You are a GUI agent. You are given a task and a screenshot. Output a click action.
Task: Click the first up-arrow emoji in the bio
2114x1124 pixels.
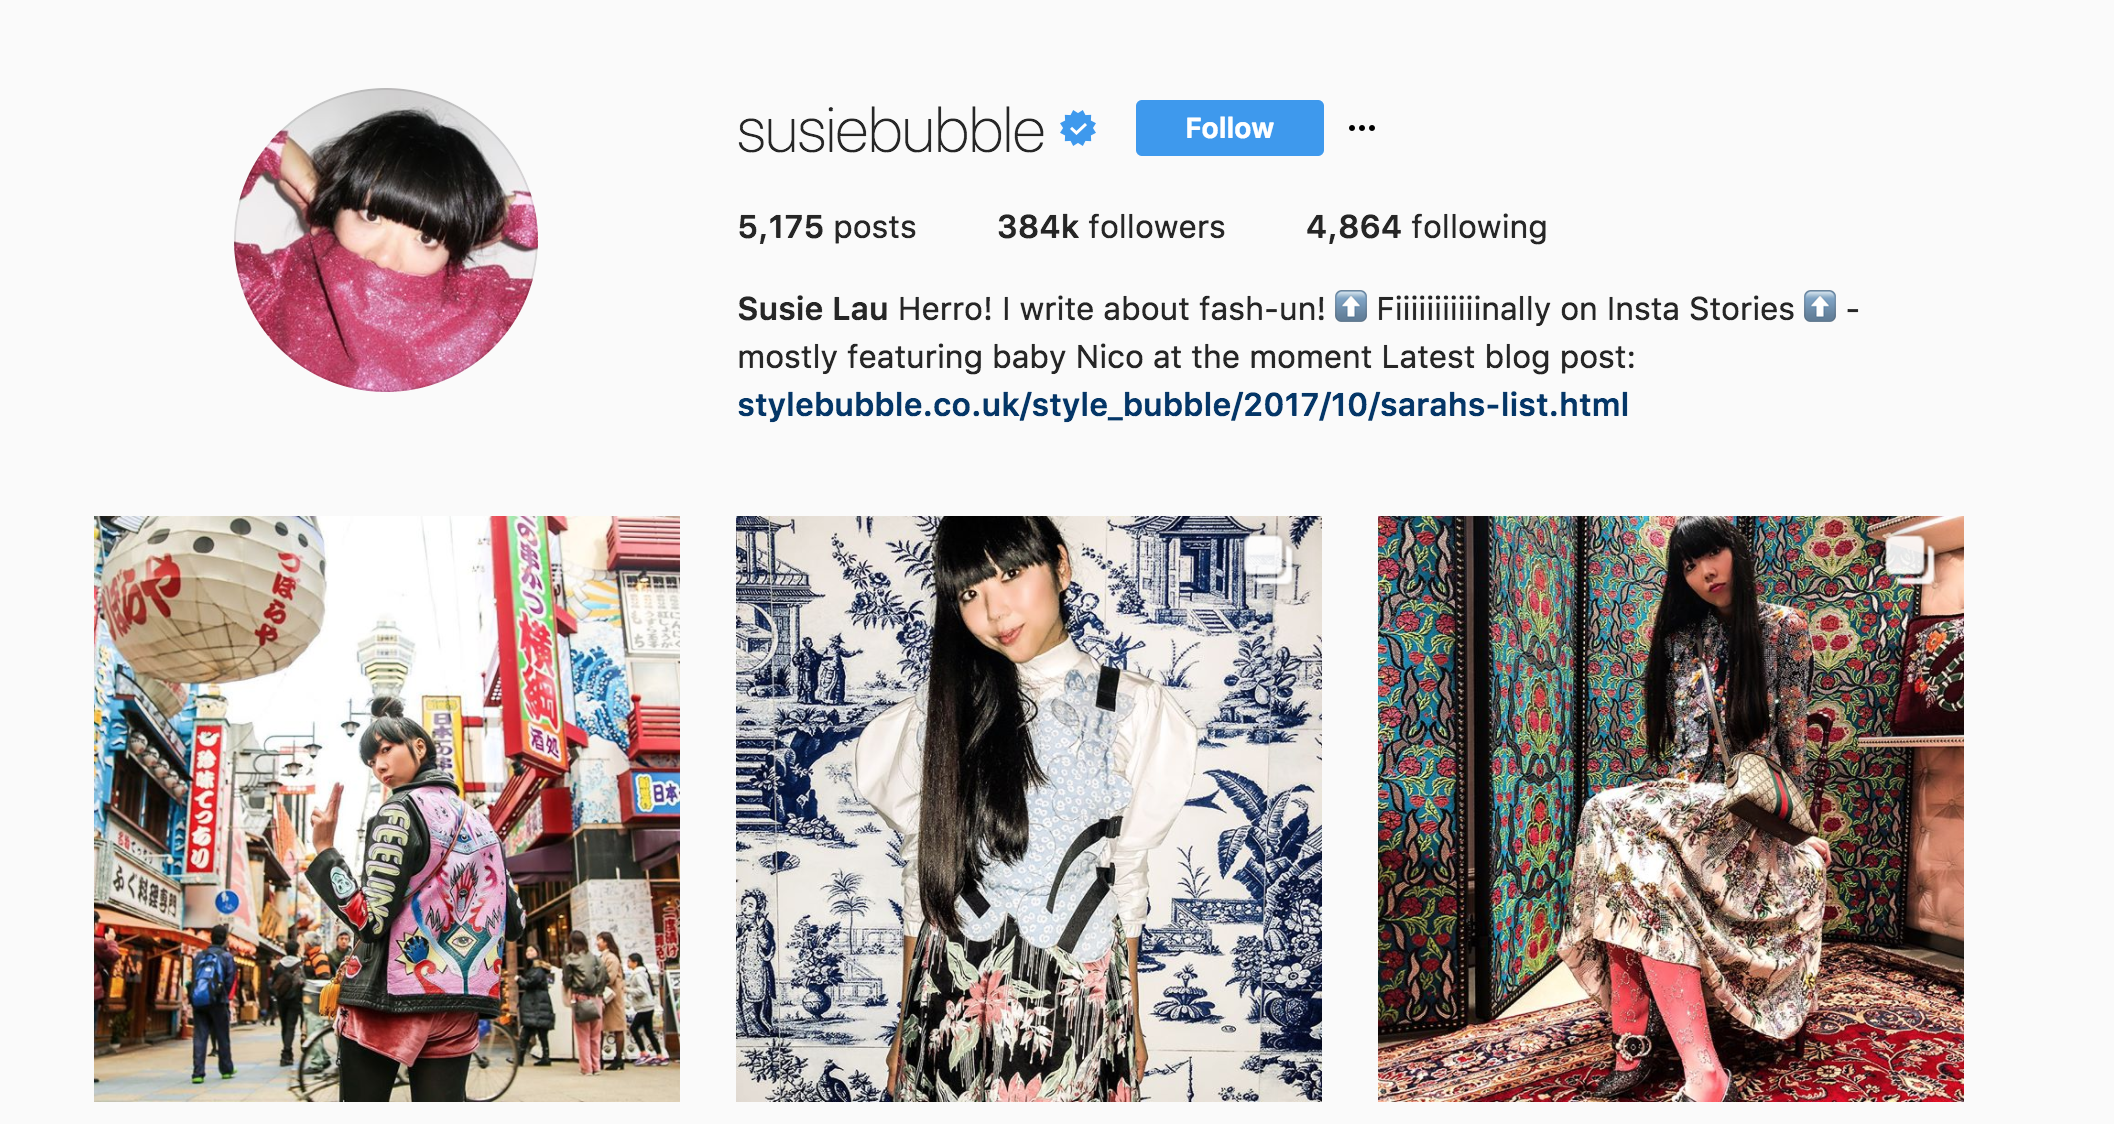[1351, 306]
